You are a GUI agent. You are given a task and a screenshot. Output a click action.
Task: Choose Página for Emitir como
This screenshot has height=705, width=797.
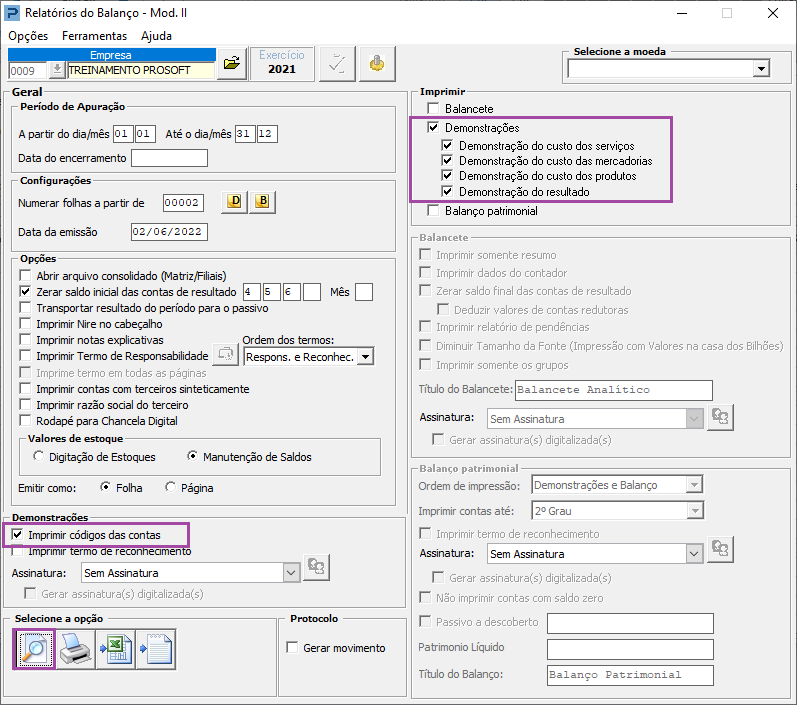coord(171,487)
